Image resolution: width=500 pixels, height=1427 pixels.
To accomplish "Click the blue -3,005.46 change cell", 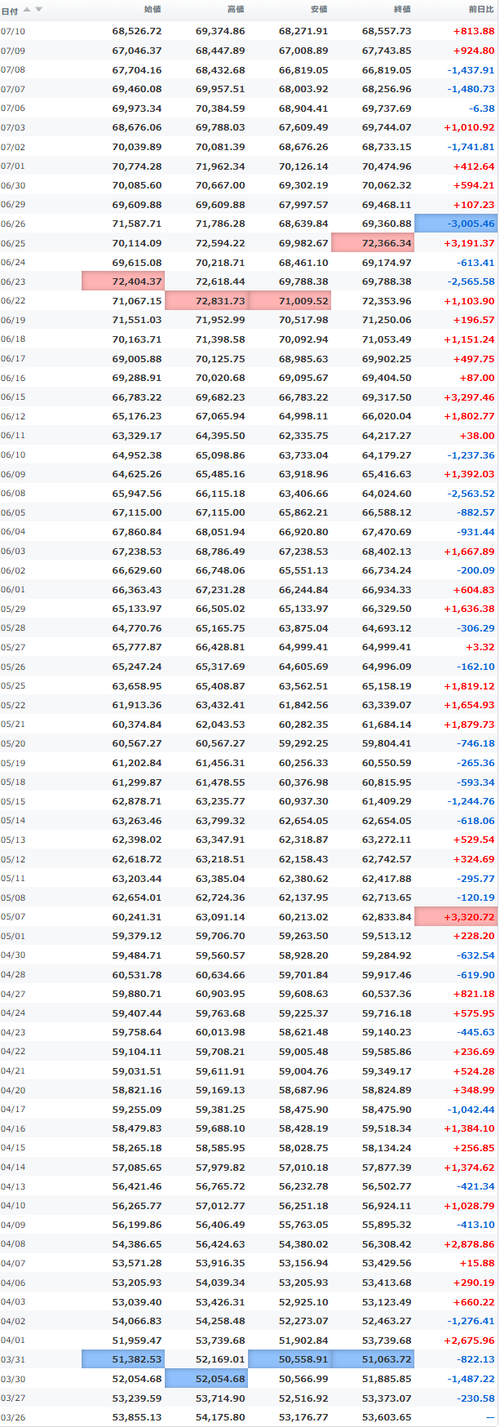I will pyautogui.click(x=455, y=224).
